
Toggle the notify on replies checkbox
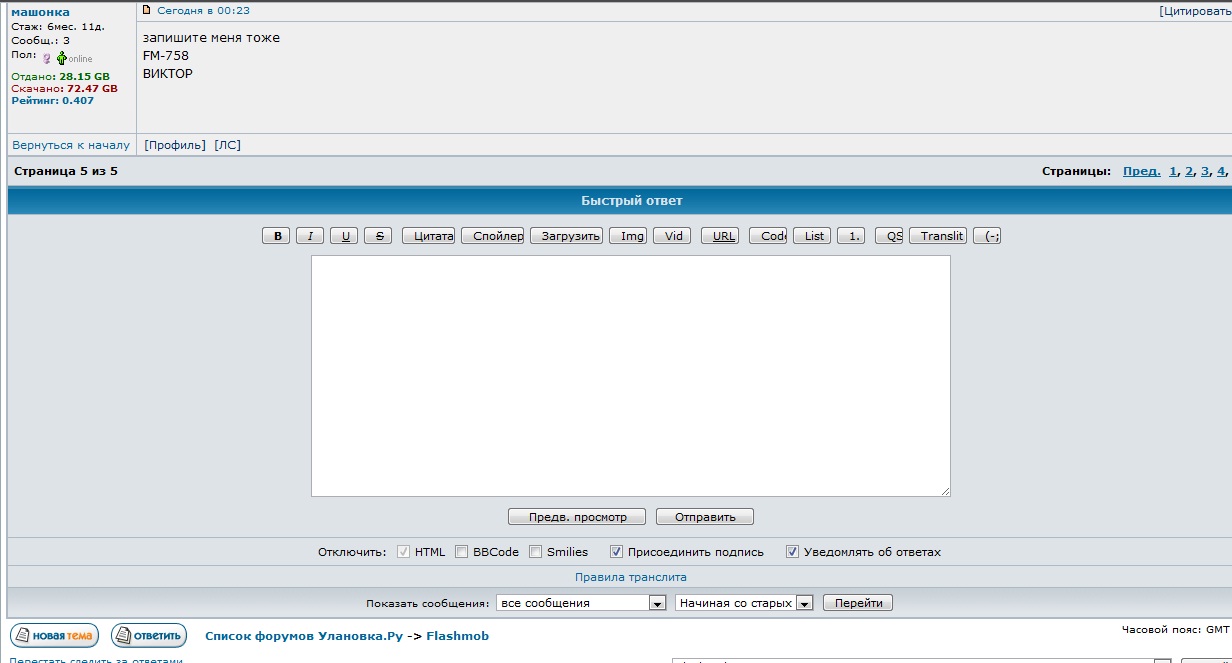pos(793,552)
